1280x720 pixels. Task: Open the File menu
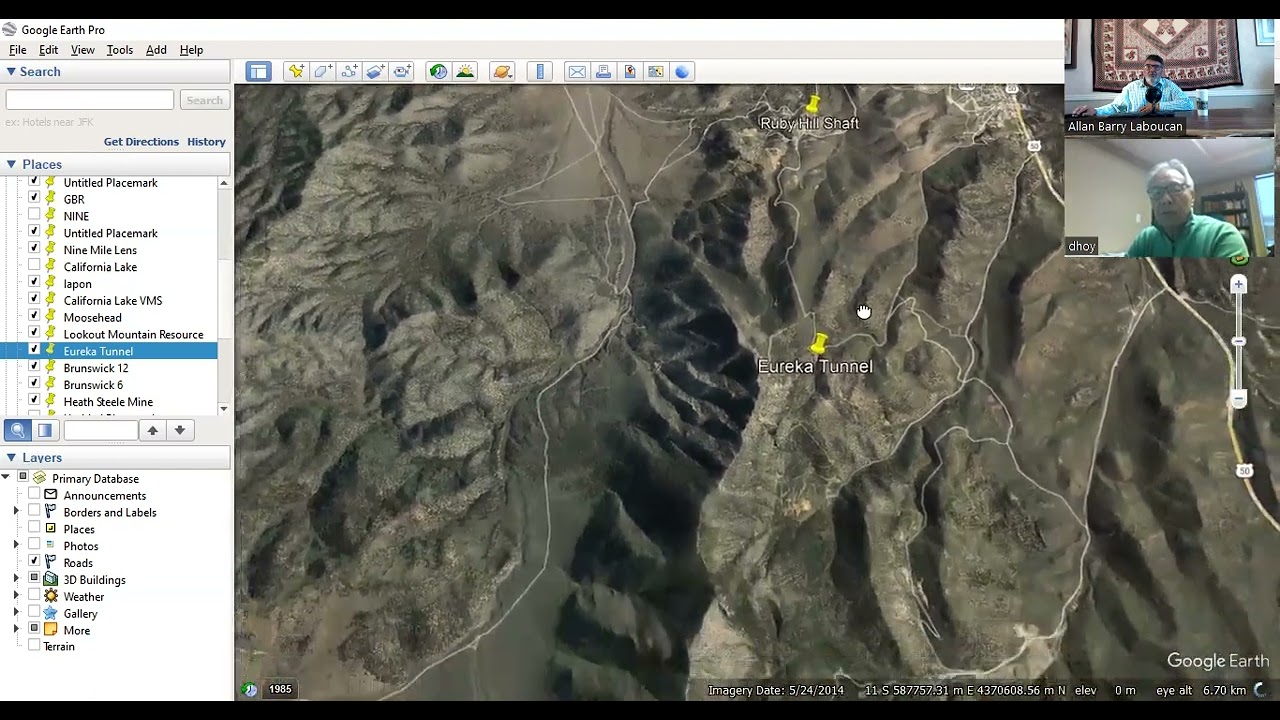(x=18, y=50)
